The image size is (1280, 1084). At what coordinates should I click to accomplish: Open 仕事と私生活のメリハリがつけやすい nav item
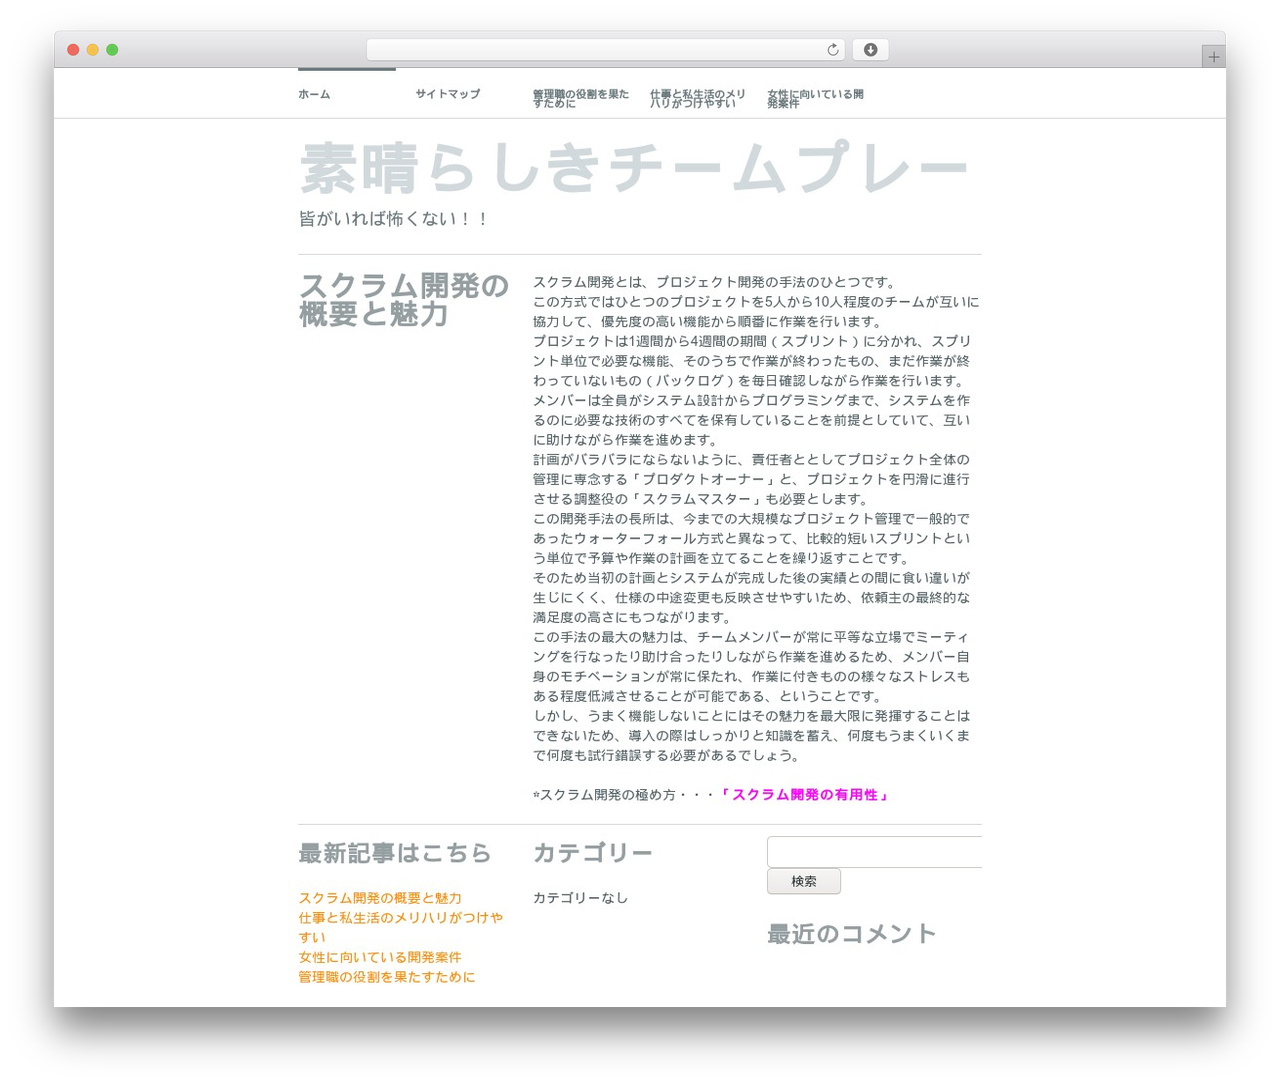click(x=698, y=98)
